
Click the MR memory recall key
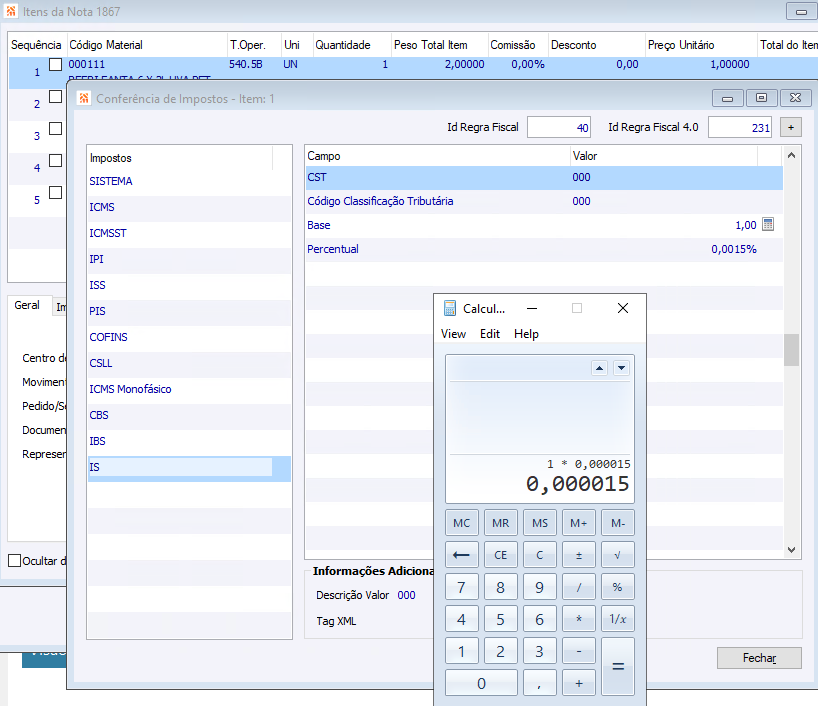[x=500, y=523]
